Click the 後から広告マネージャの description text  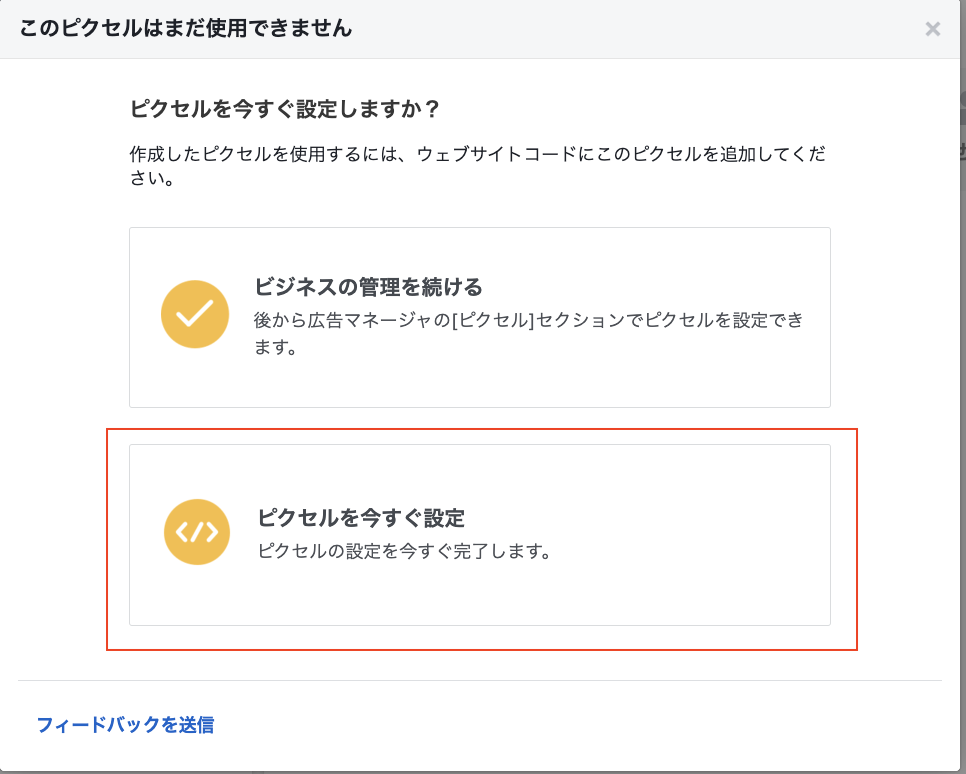click(529, 333)
